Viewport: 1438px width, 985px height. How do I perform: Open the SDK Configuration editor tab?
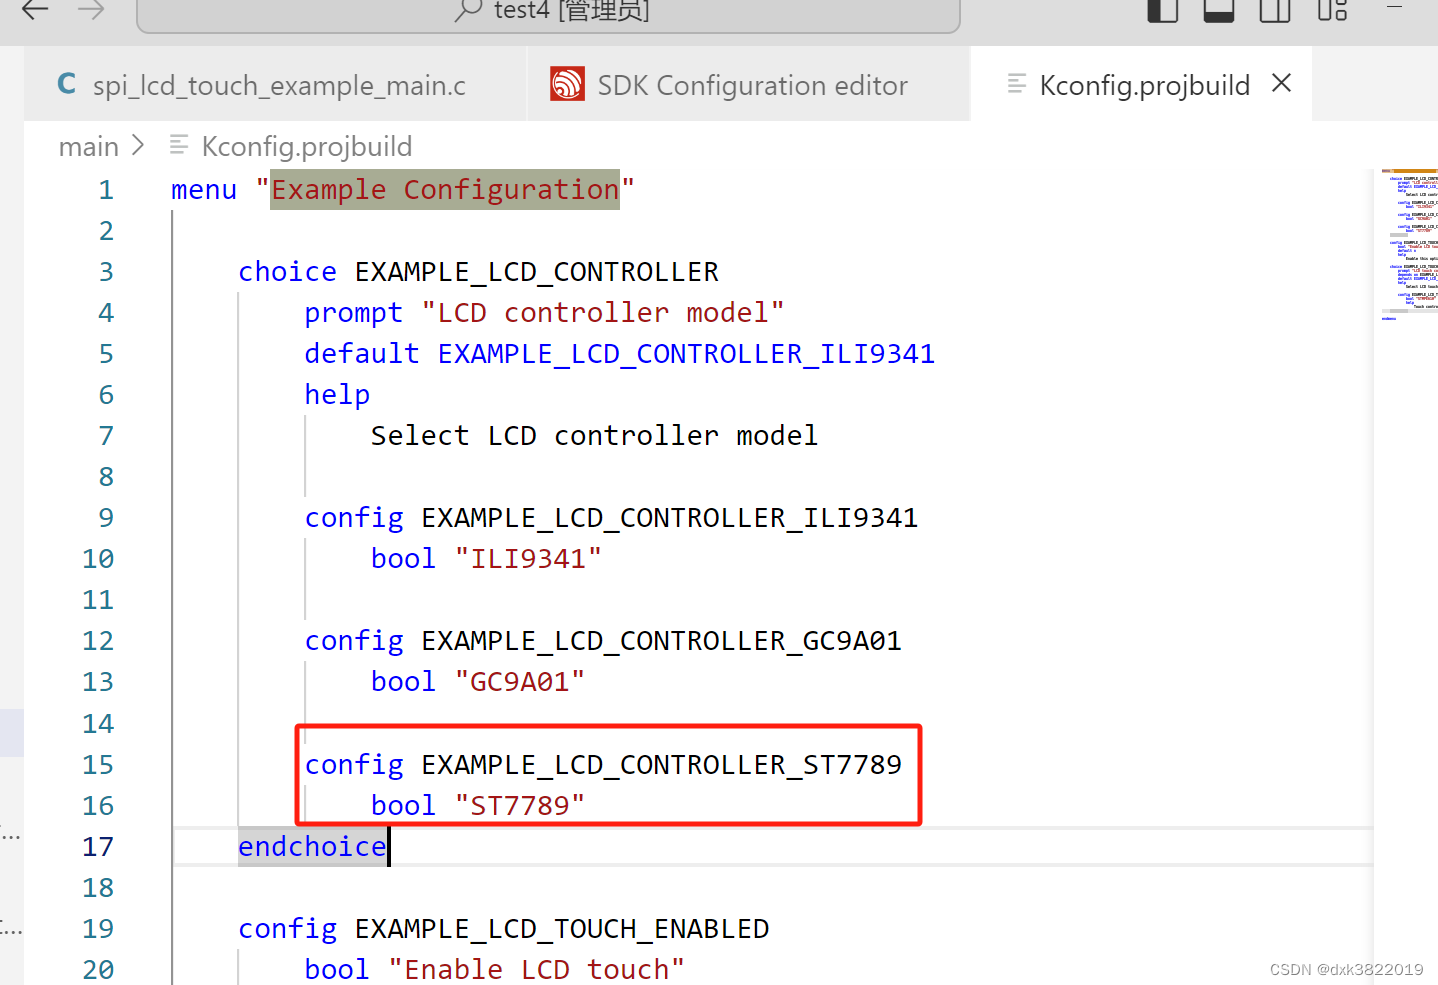[751, 85]
